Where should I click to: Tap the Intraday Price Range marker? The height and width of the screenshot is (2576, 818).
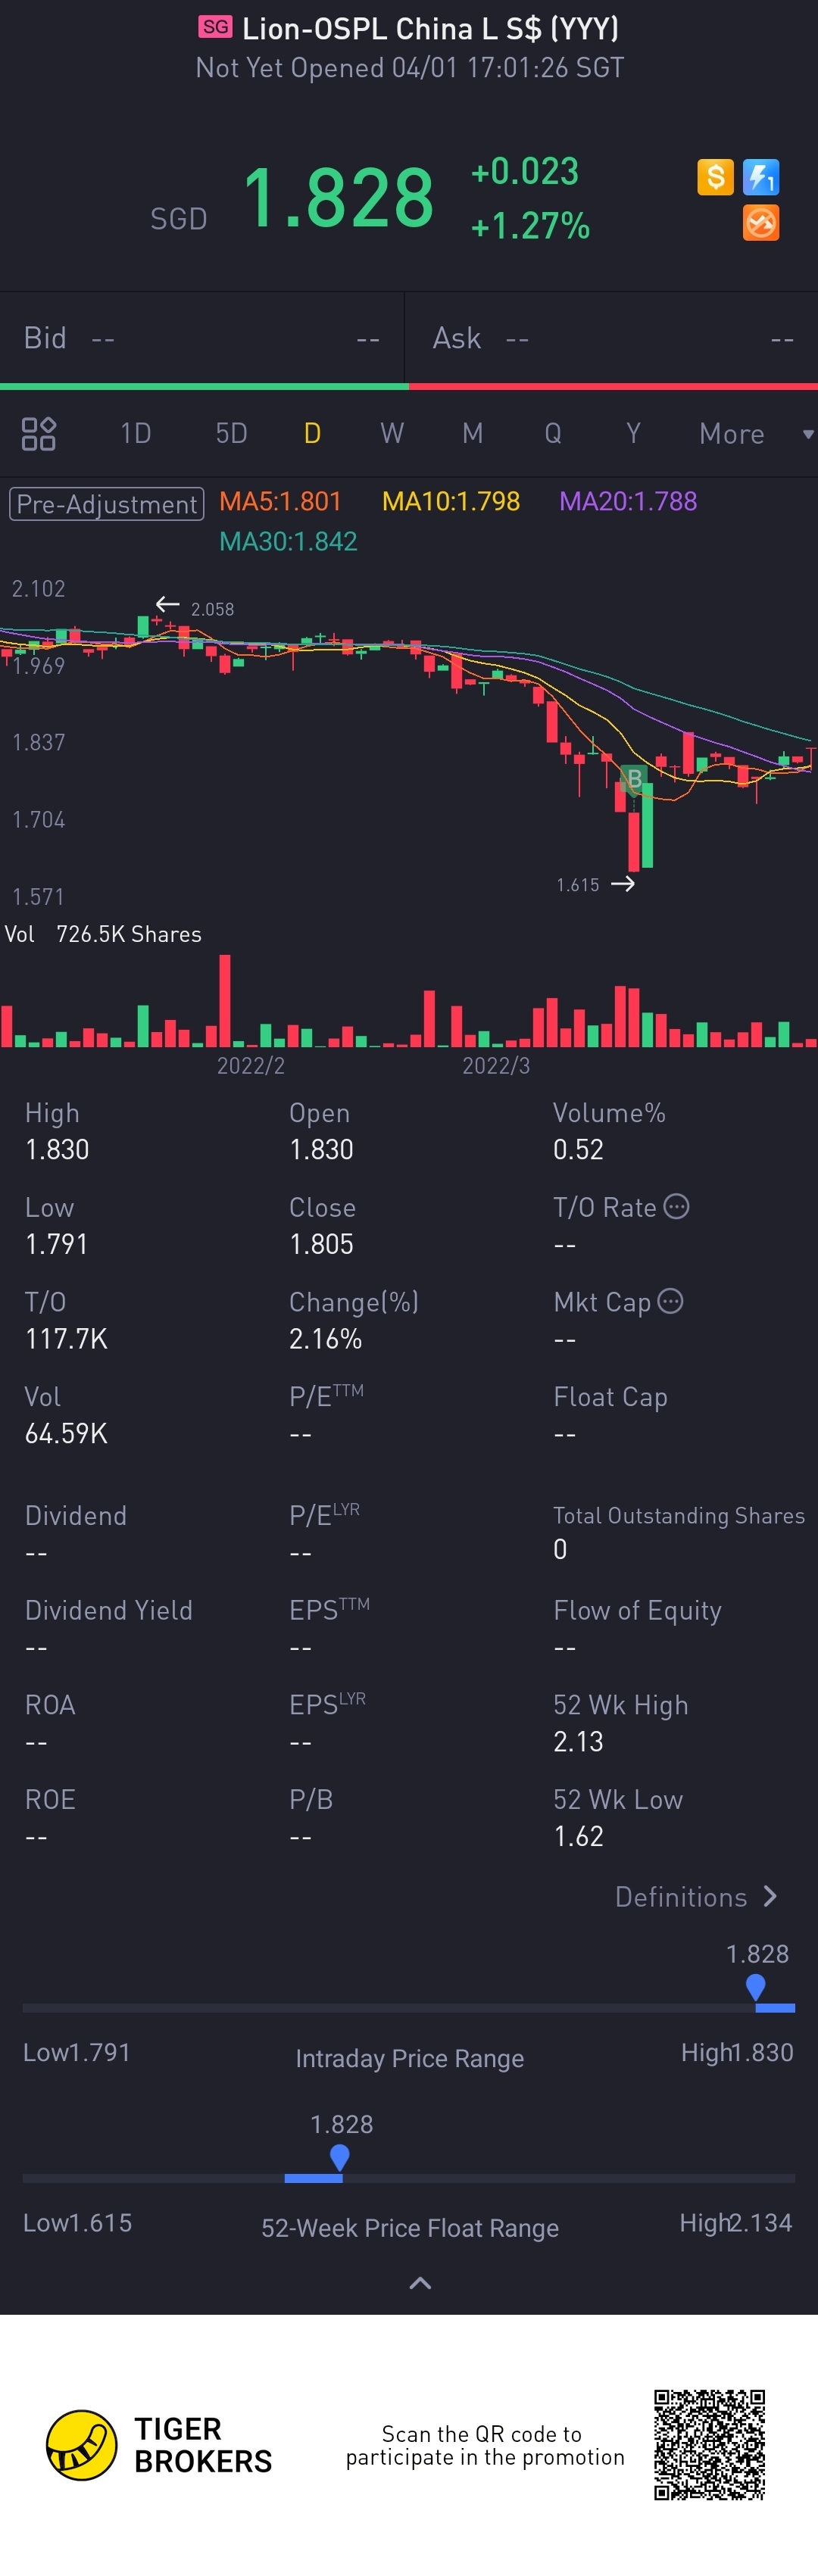tap(756, 1986)
